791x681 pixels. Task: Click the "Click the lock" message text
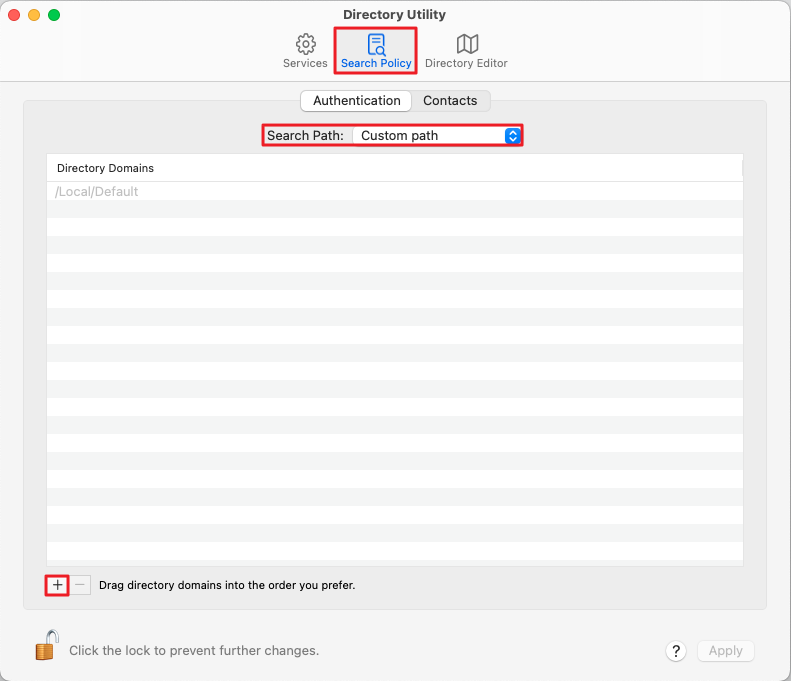click(194, 651)
